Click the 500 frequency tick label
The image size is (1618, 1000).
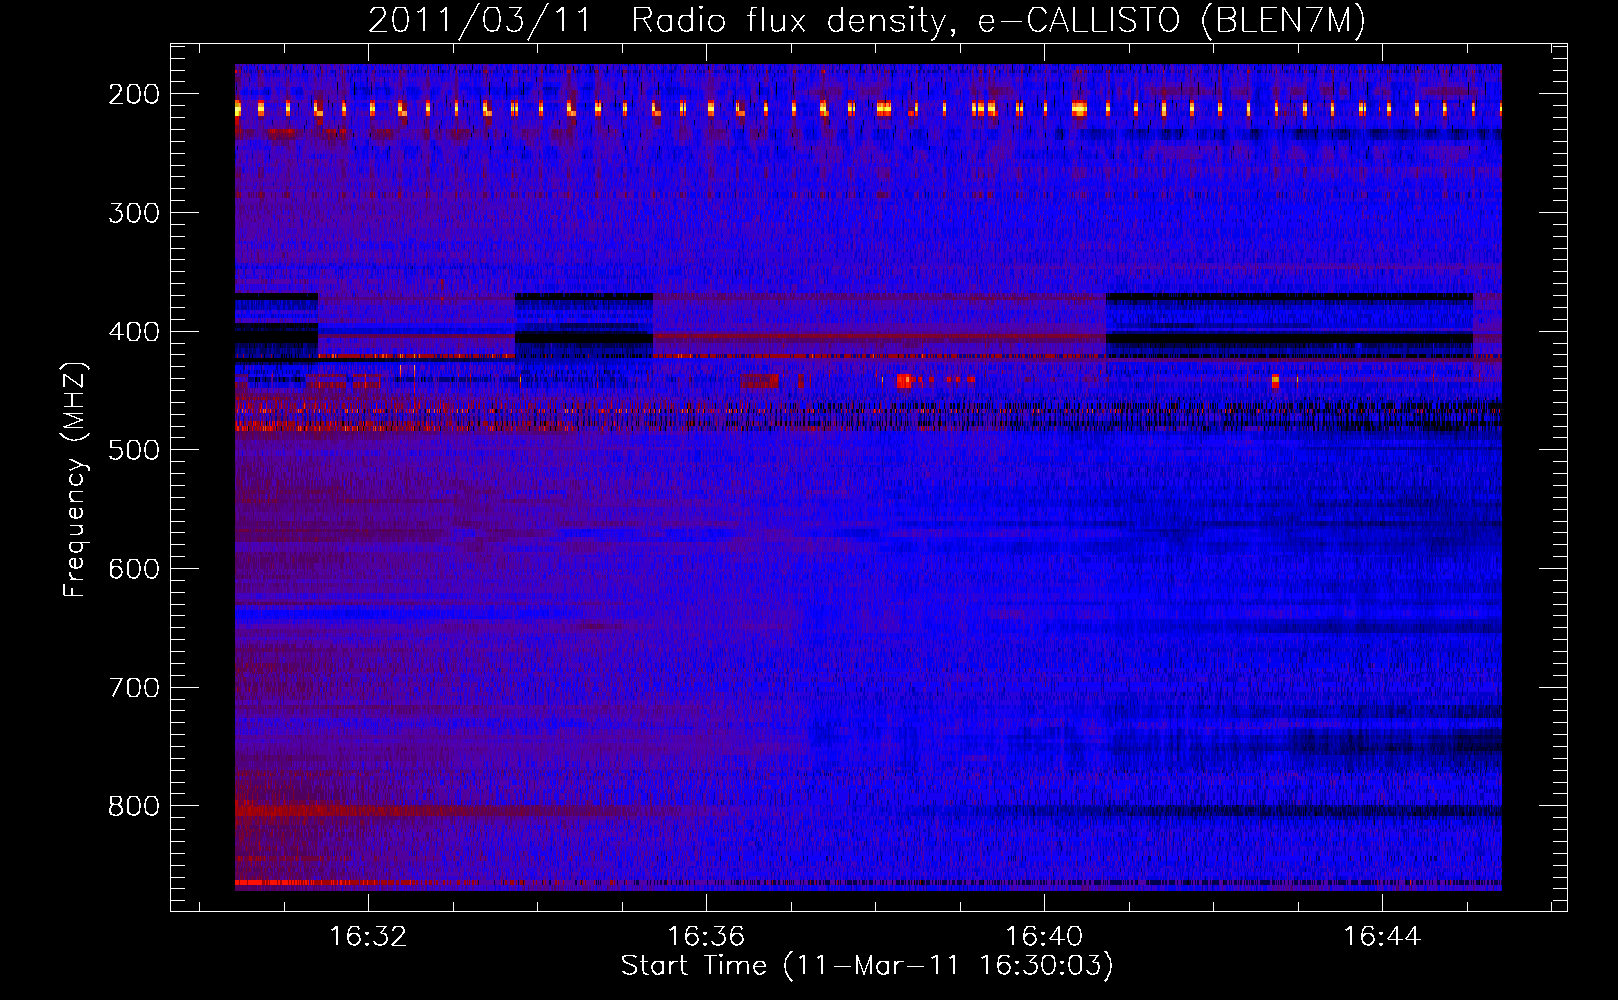134,450
